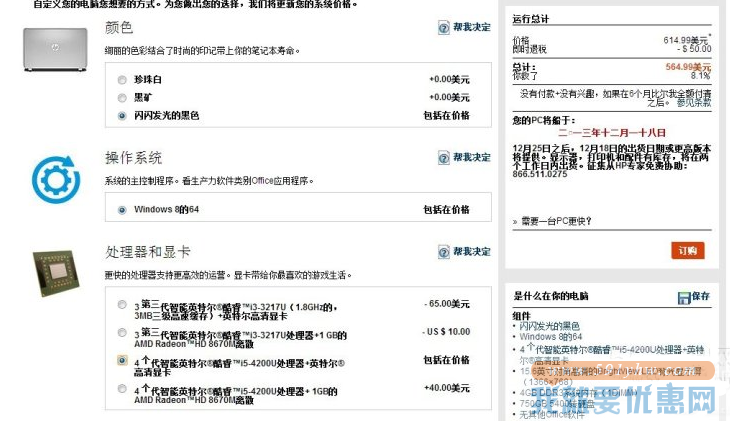Click the silver HP laptop image
Image resolution: width=730 pixels, height=424 pixels.
click(x=55, y=49)
